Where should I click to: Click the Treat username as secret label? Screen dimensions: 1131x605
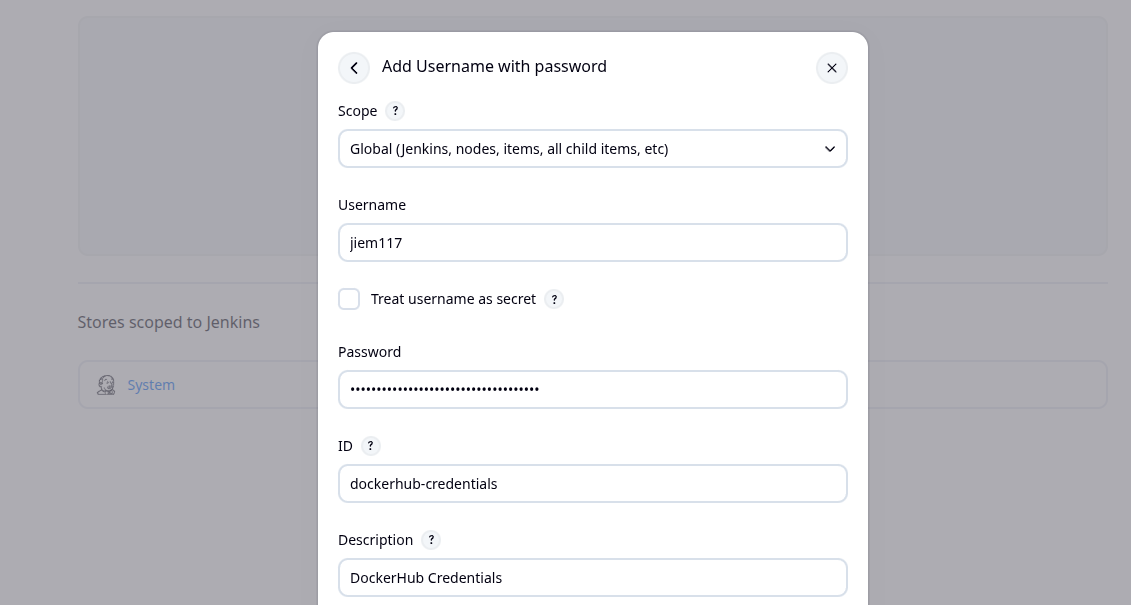[453, 299]
